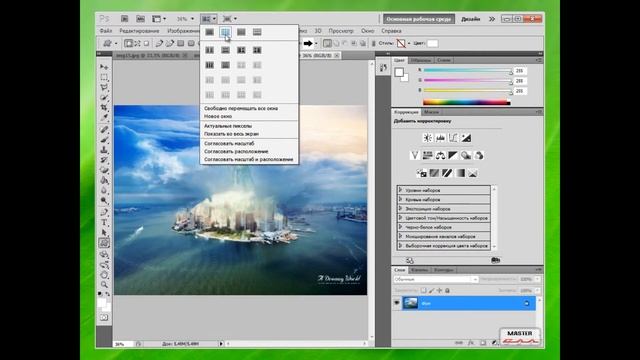Open the Обычные blend mode dropdown
This screenshot has width=640, height=360.
(x=436, y=279)
